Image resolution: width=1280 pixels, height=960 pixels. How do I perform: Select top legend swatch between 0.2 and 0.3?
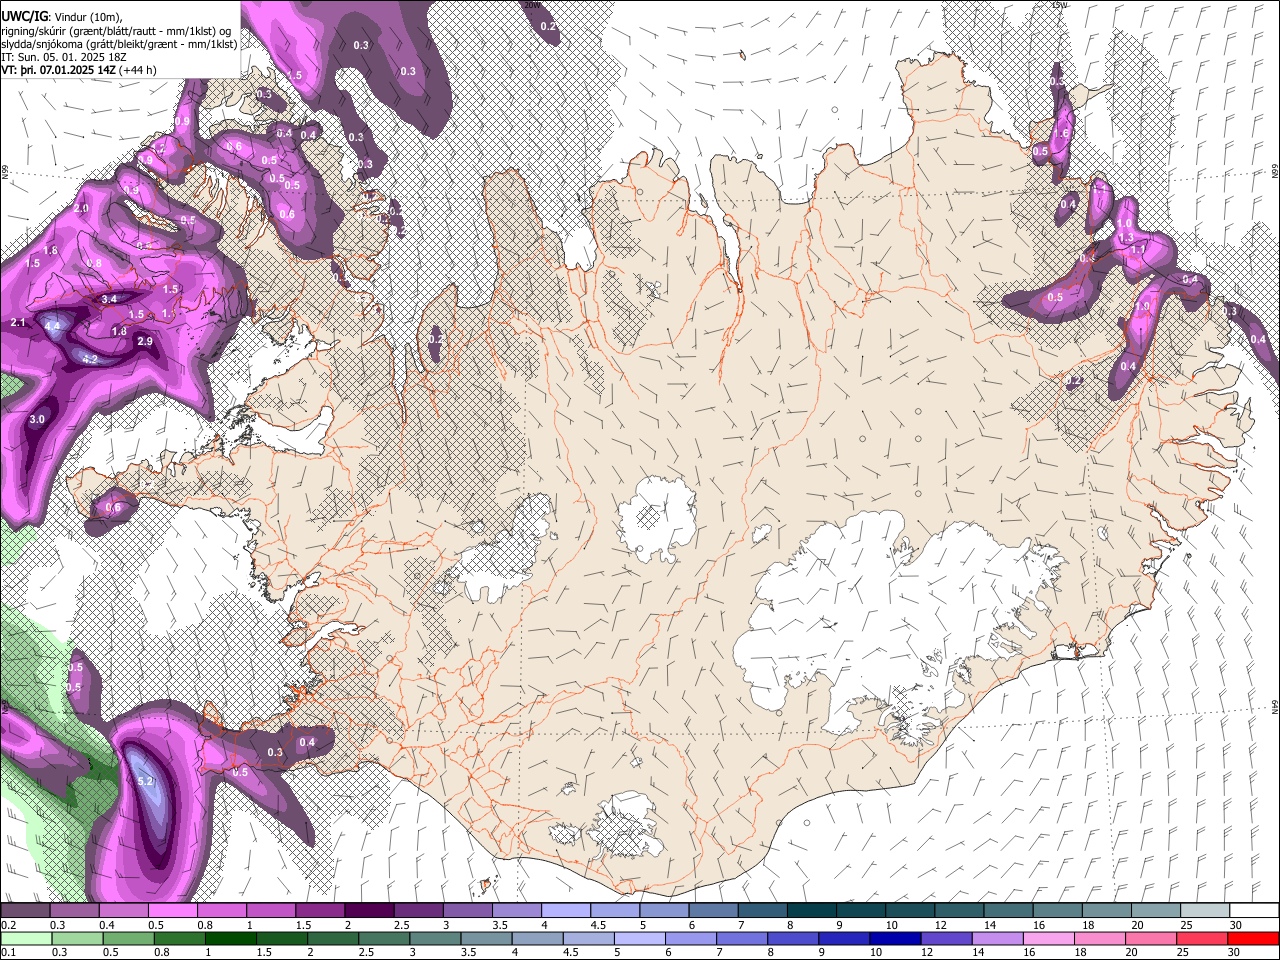pos(25,911)
